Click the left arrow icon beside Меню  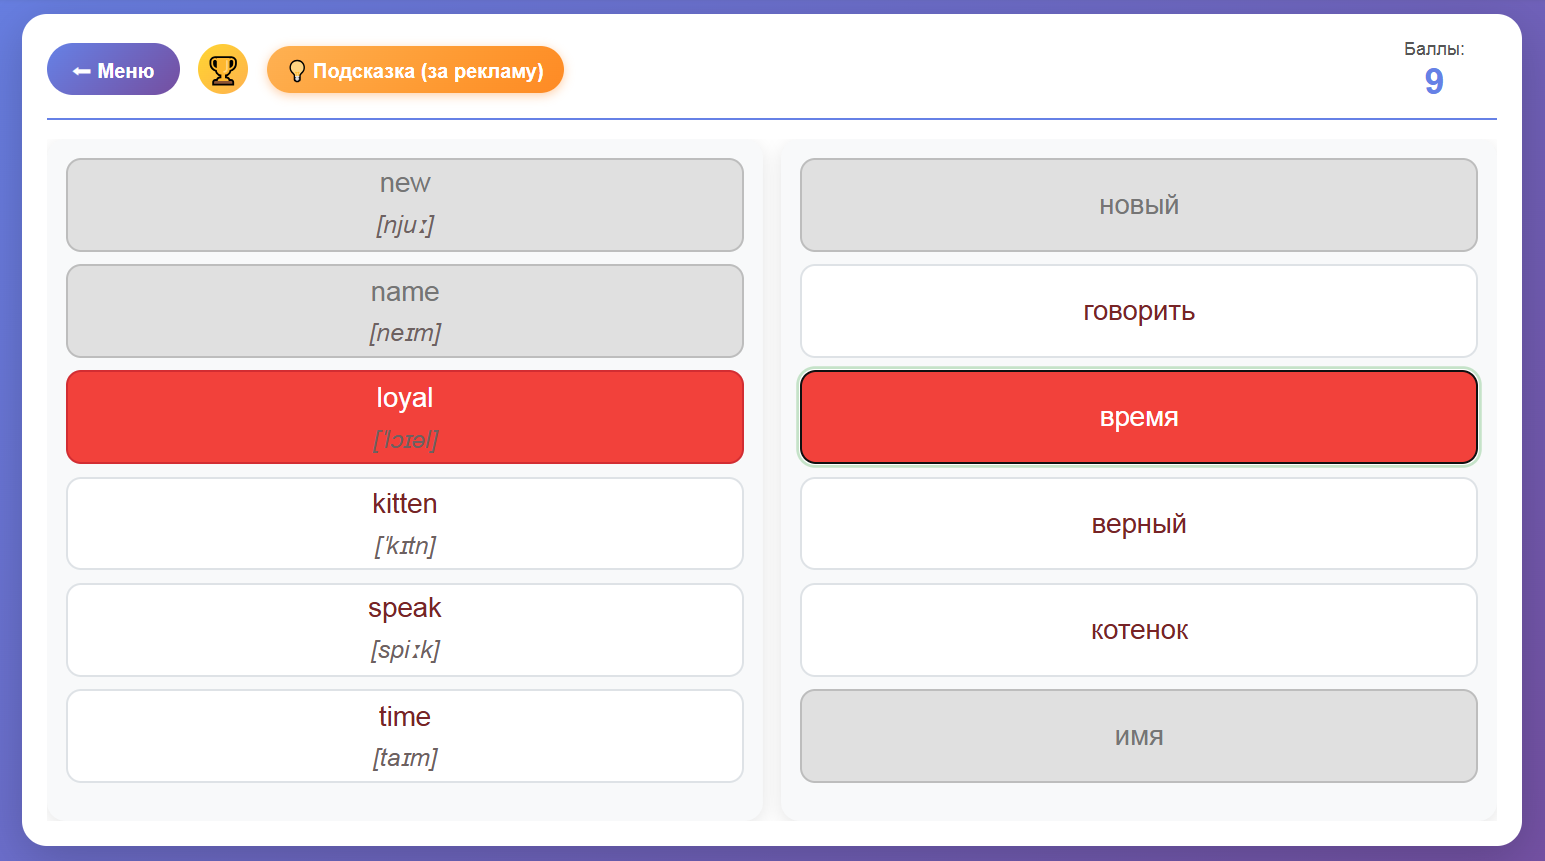point(82,71)
